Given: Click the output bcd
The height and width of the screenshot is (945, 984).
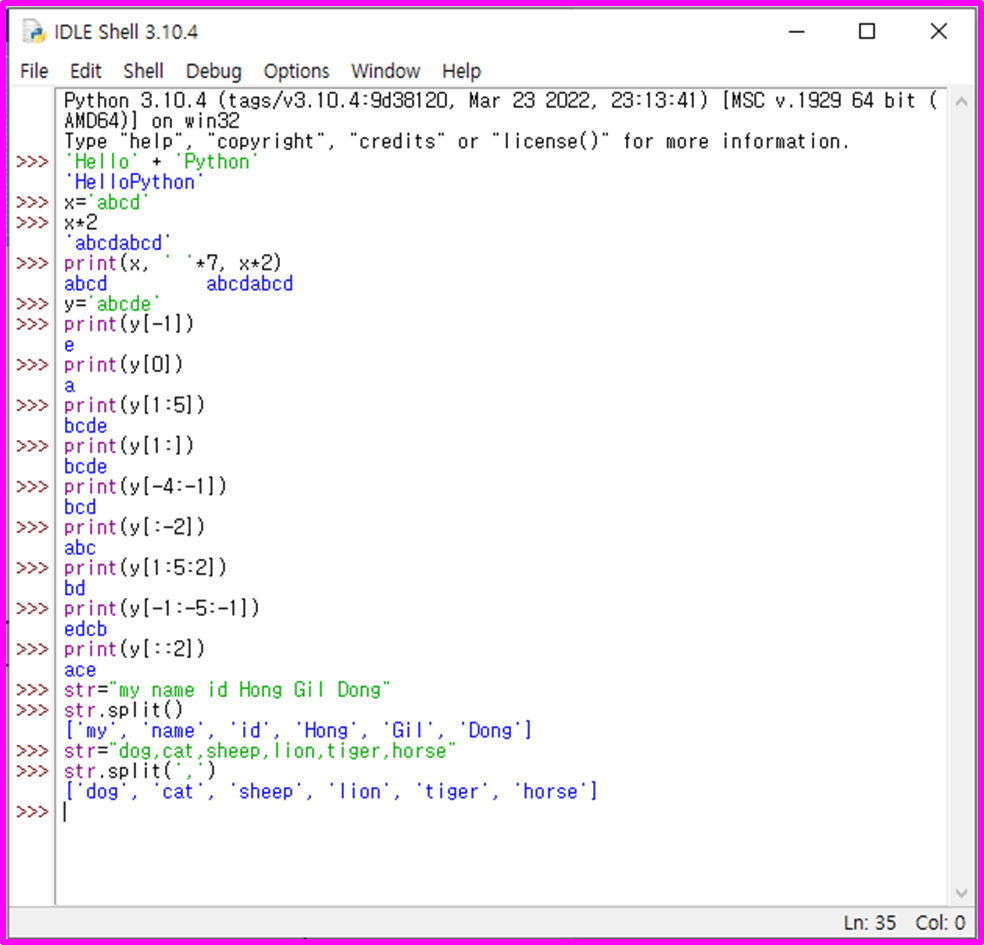Looking at the screenshot, I should coord(80,507).
